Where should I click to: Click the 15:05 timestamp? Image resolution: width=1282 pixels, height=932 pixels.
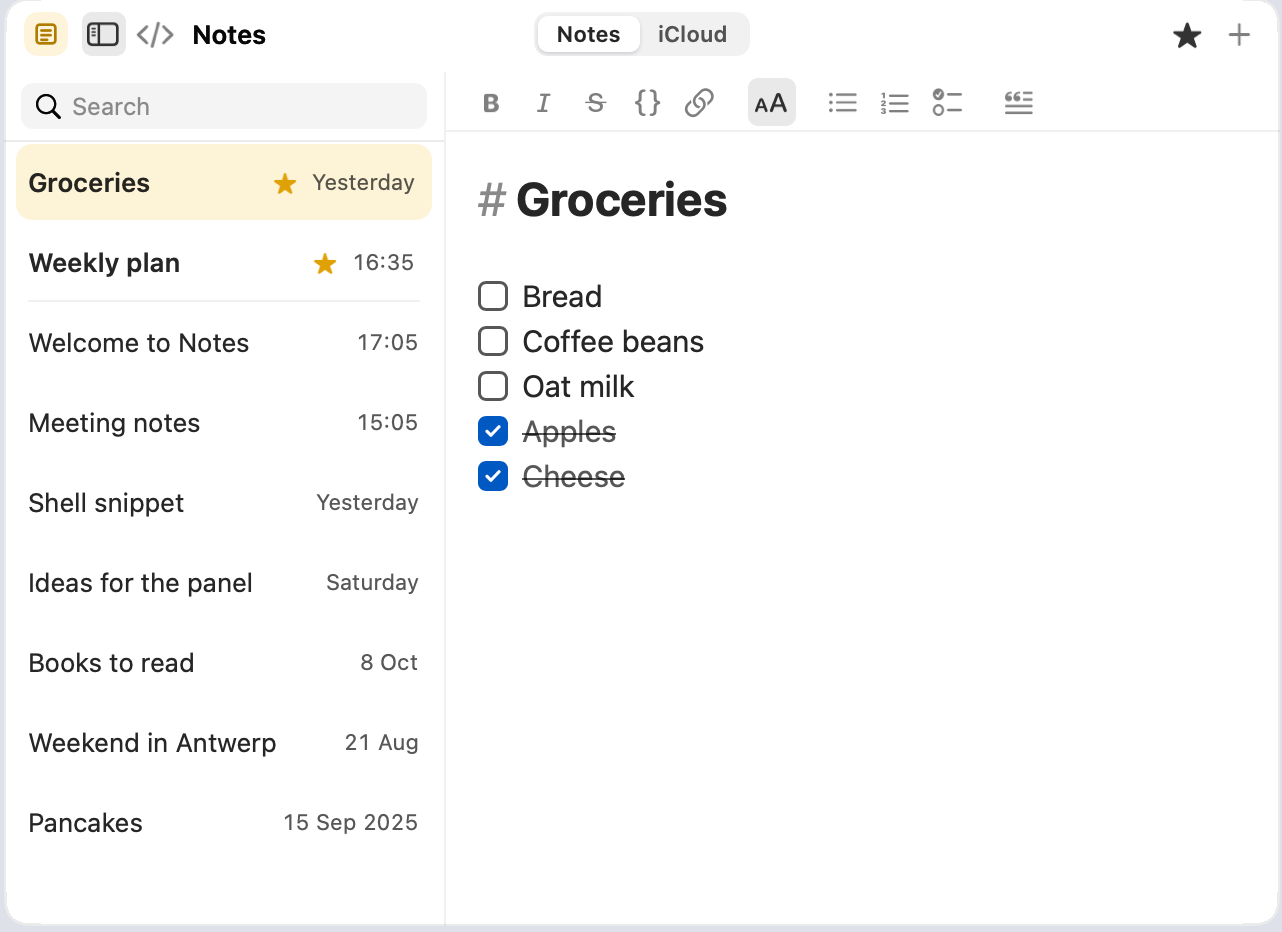[x=387, y=423]
